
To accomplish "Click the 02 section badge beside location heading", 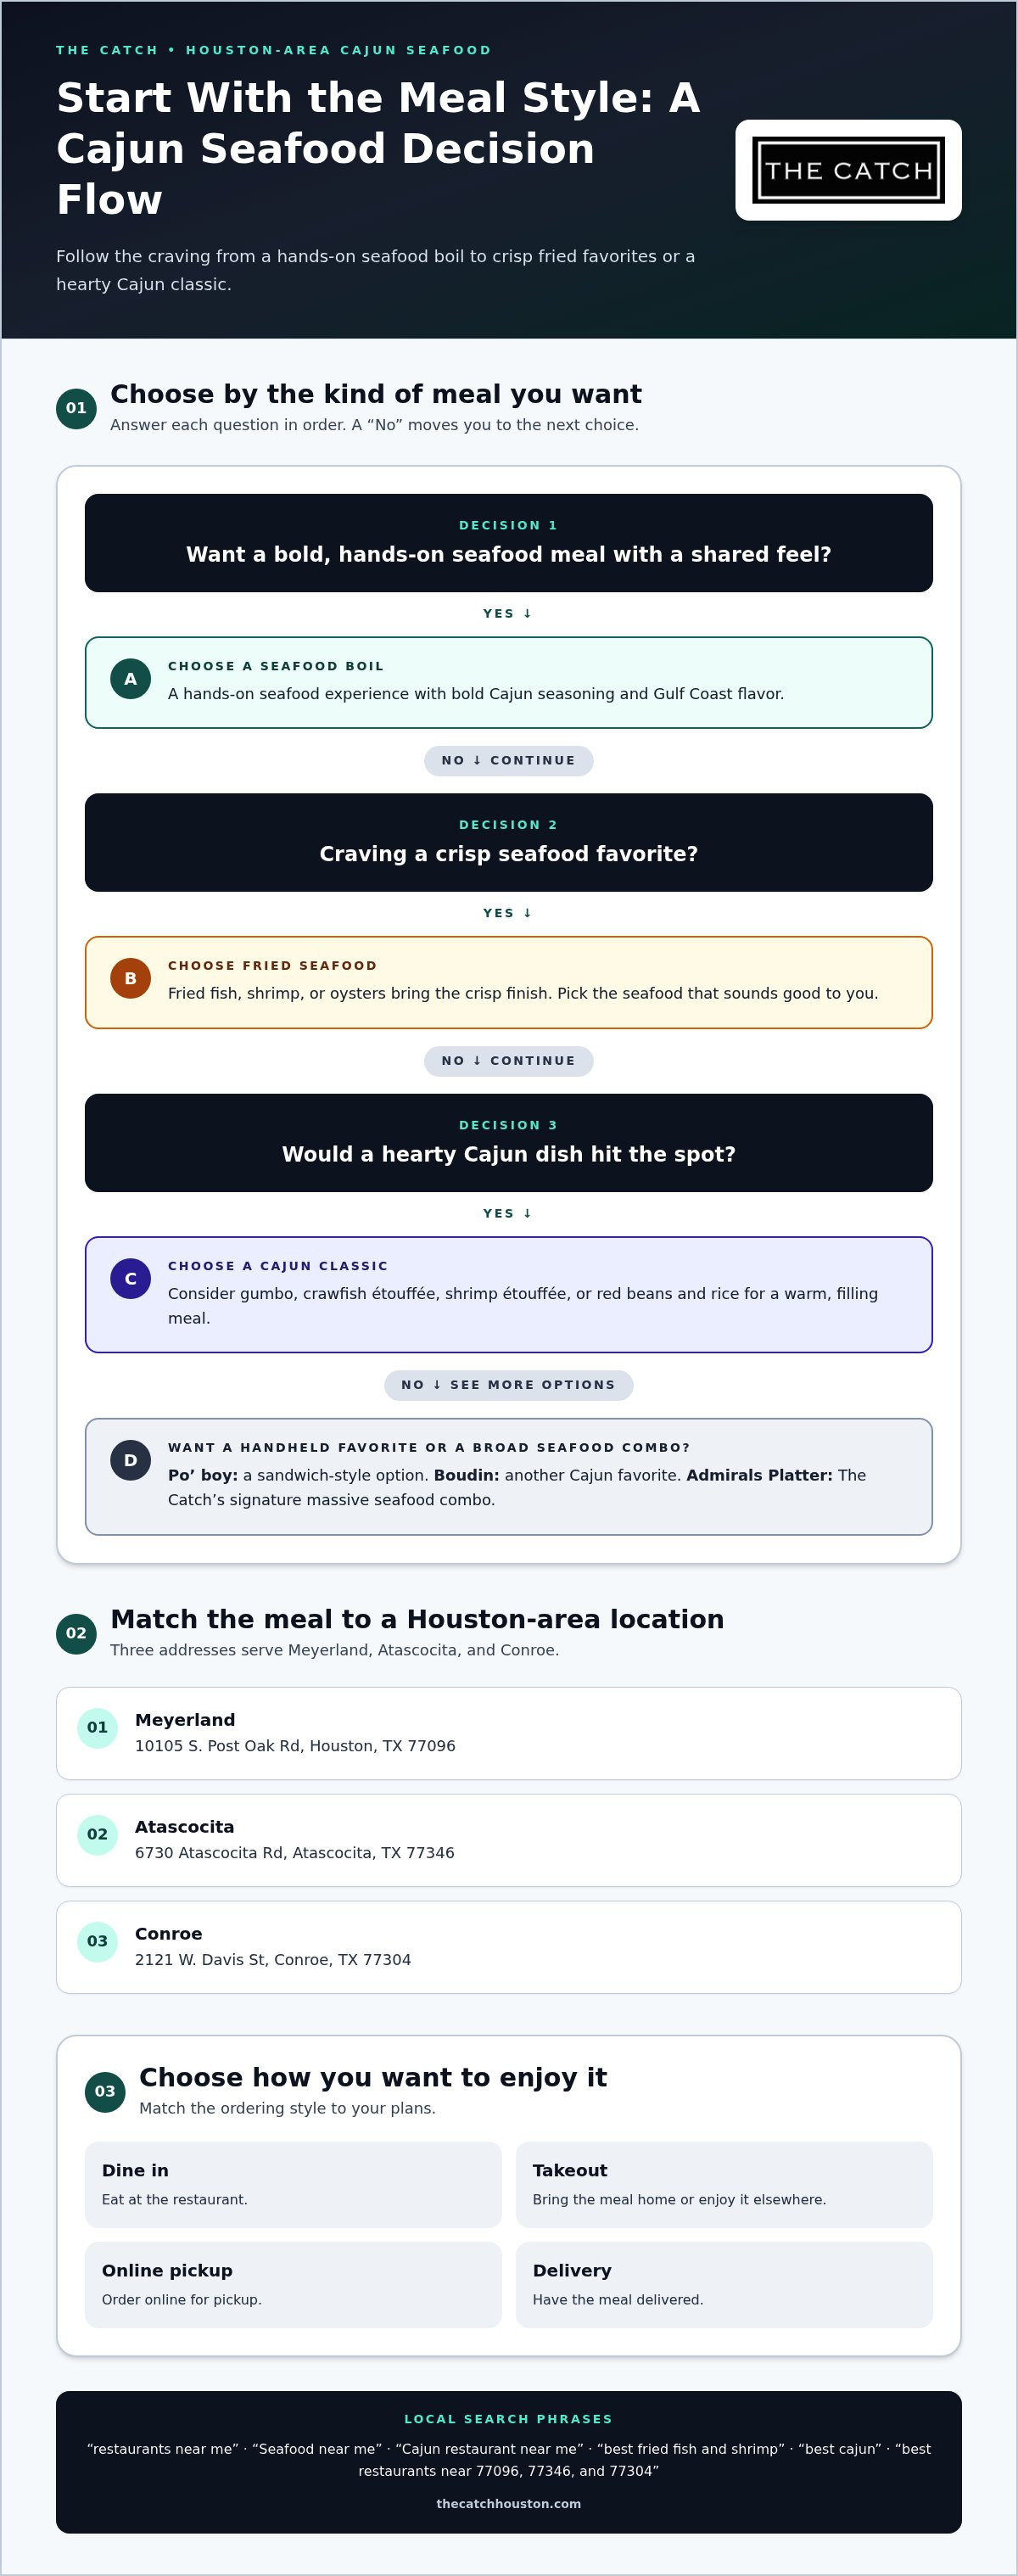I will (x=76, y=1633).
